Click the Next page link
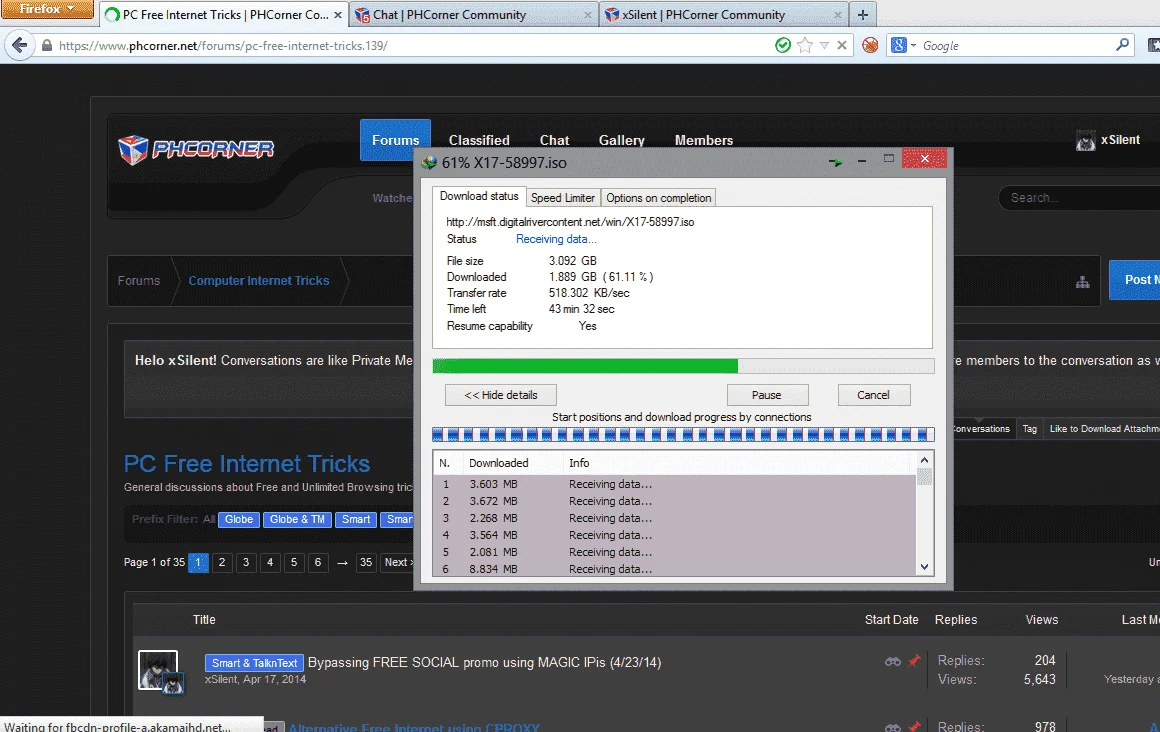Screen dimensions: 1160x732 pos(397,563)
